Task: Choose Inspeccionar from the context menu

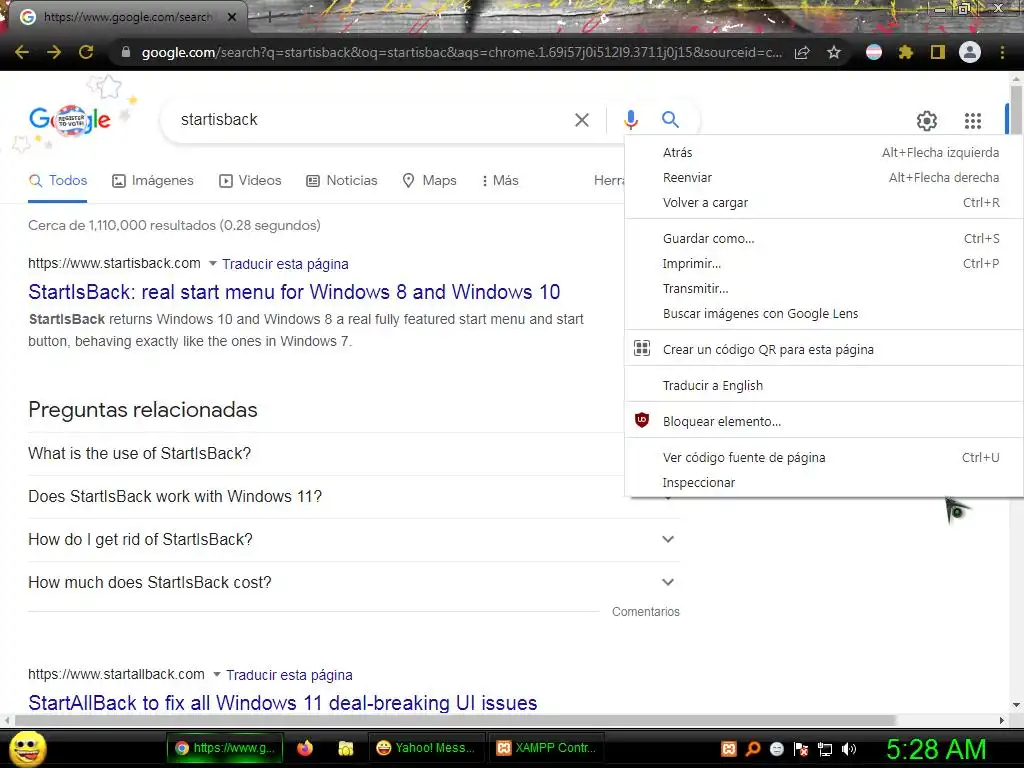Action: (x=824, y=483)
